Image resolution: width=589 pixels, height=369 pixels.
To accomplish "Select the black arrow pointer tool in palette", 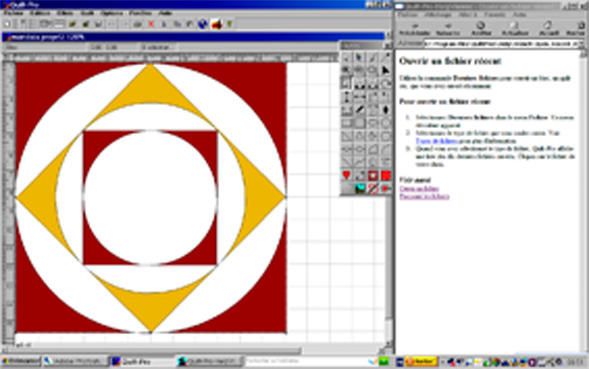I will 385,71.
